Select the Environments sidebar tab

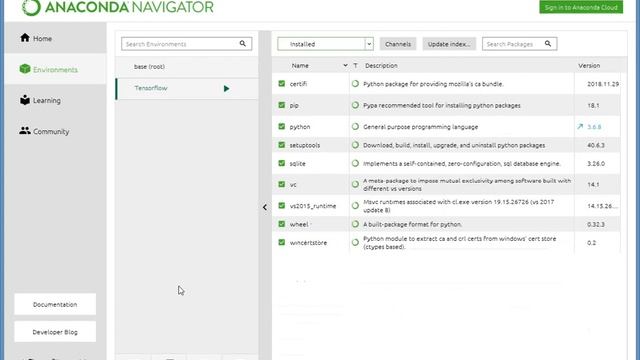click(56, 69)
